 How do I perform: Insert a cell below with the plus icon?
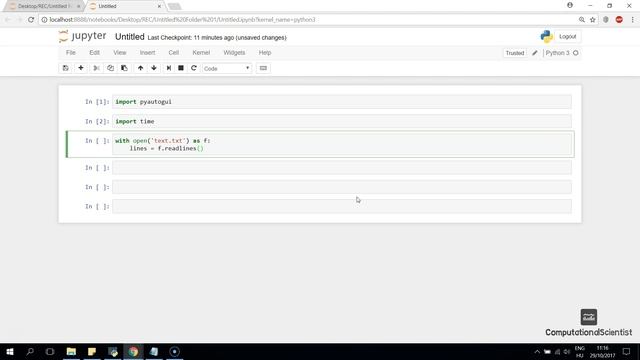(x=81, y=68)
